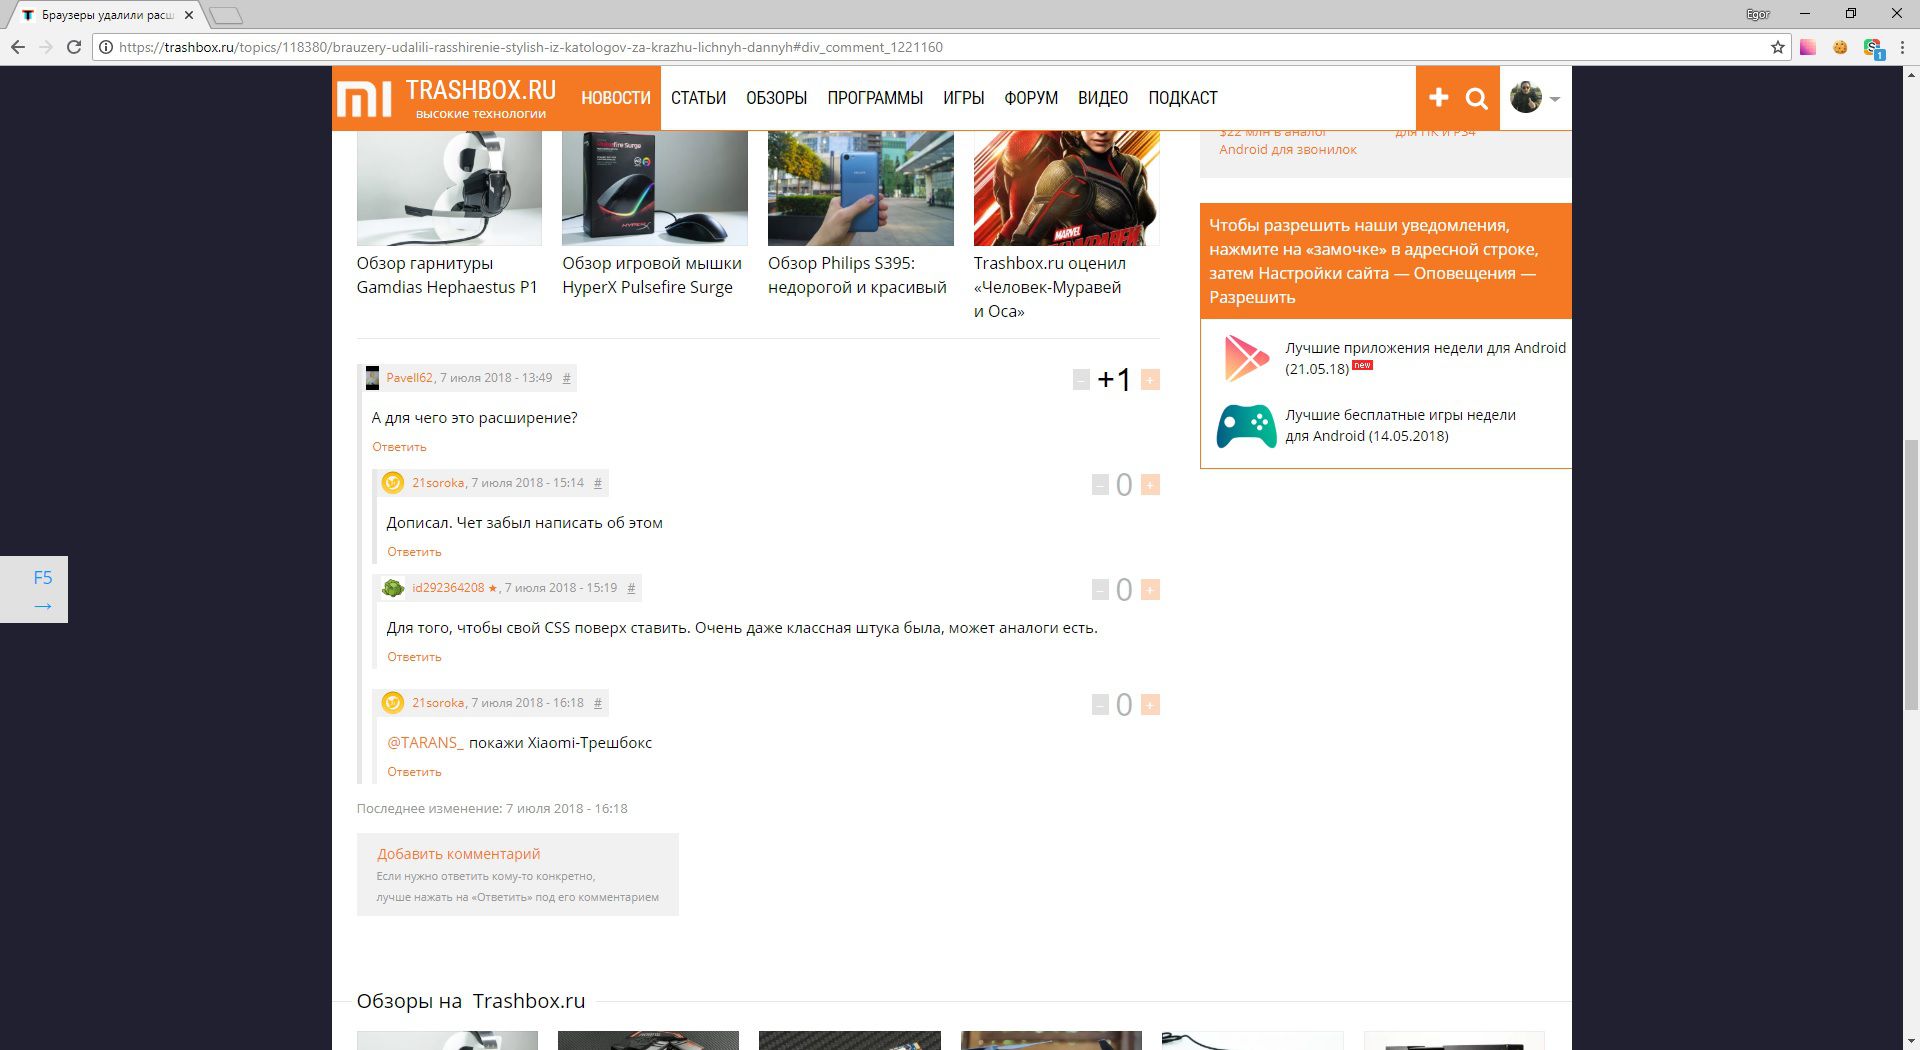The height and width of the screenshot is (1050, 1920).
Task: Reply to Pavell62's comment via Ответить
Action: 399,447
